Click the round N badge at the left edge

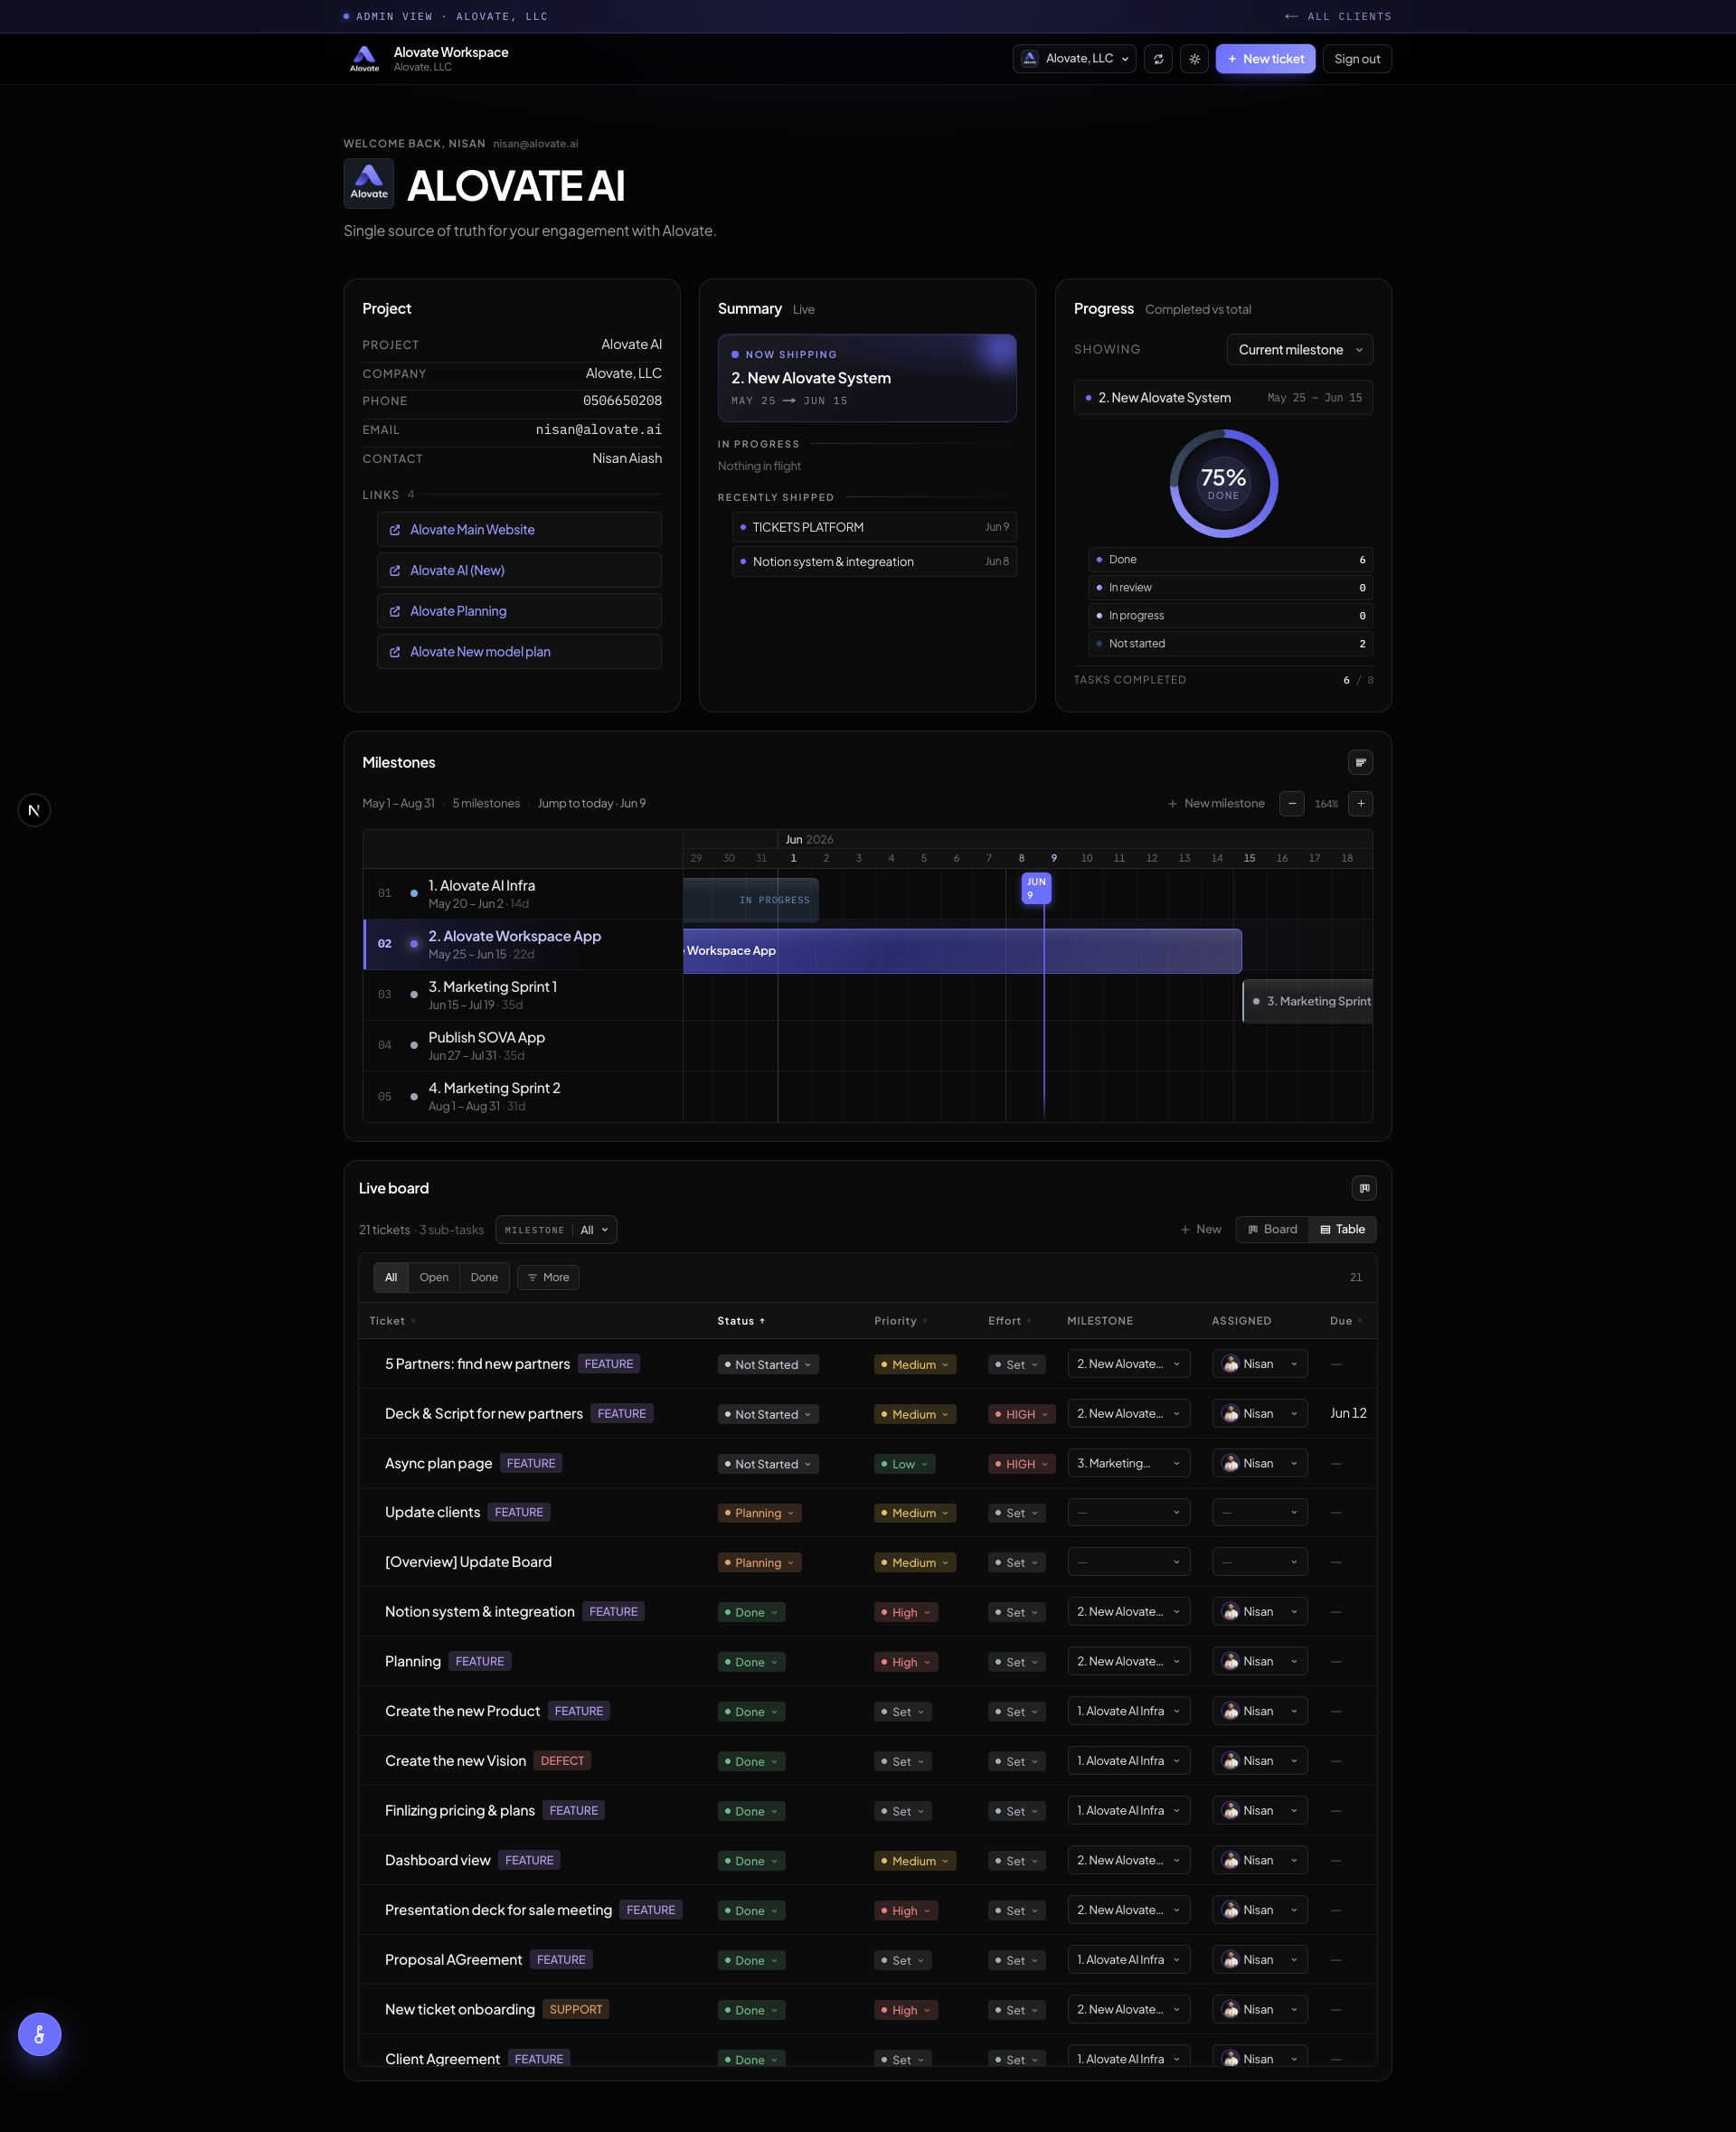34,810
